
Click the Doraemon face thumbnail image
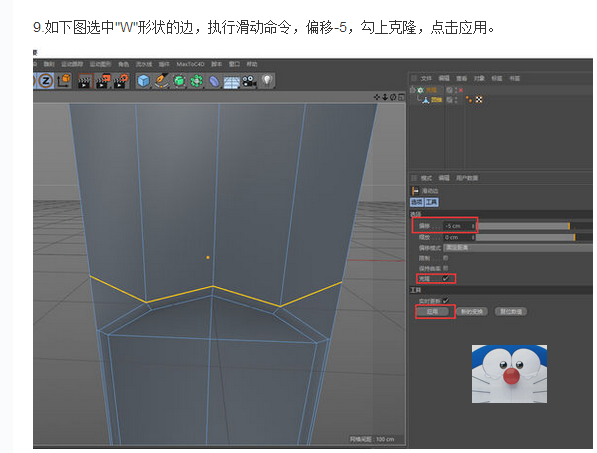click(509, 374)
